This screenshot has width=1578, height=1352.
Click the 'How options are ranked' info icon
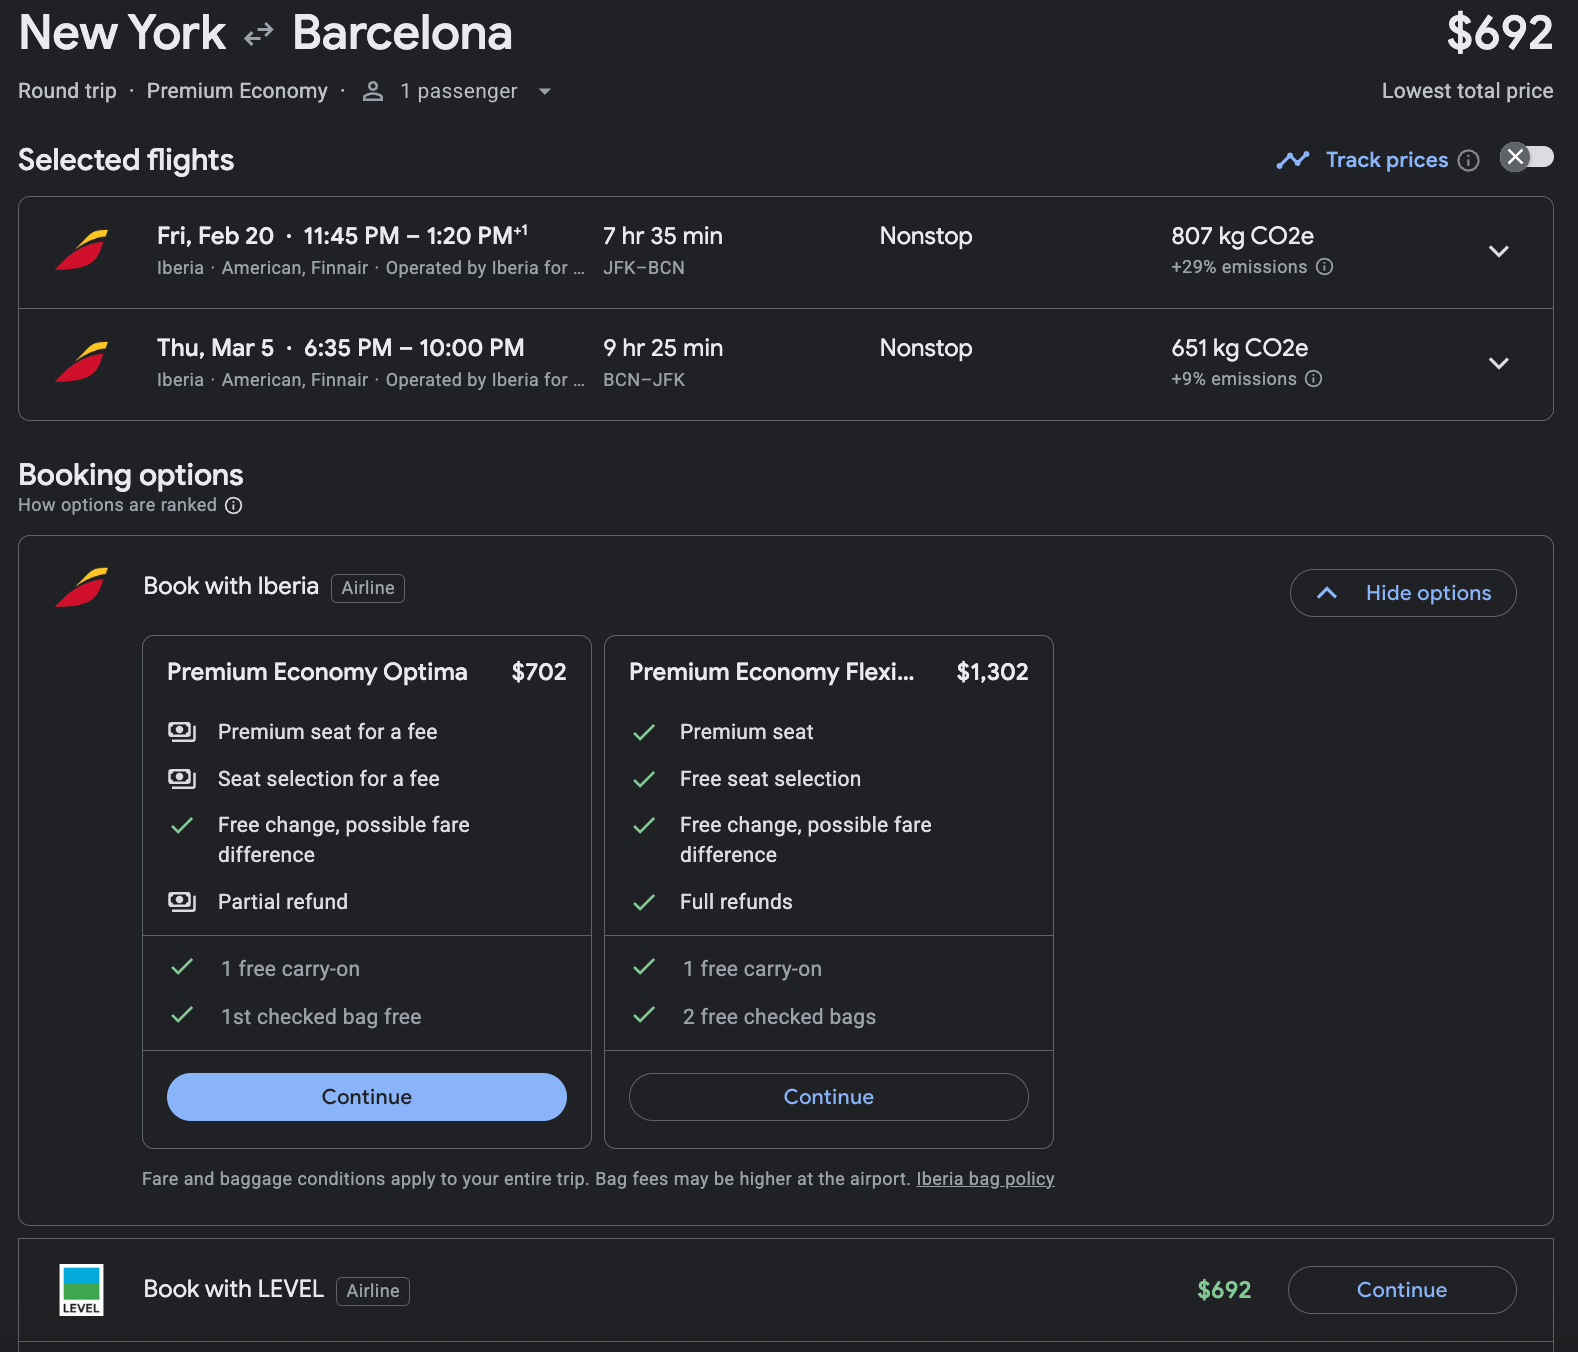(233, 506)
